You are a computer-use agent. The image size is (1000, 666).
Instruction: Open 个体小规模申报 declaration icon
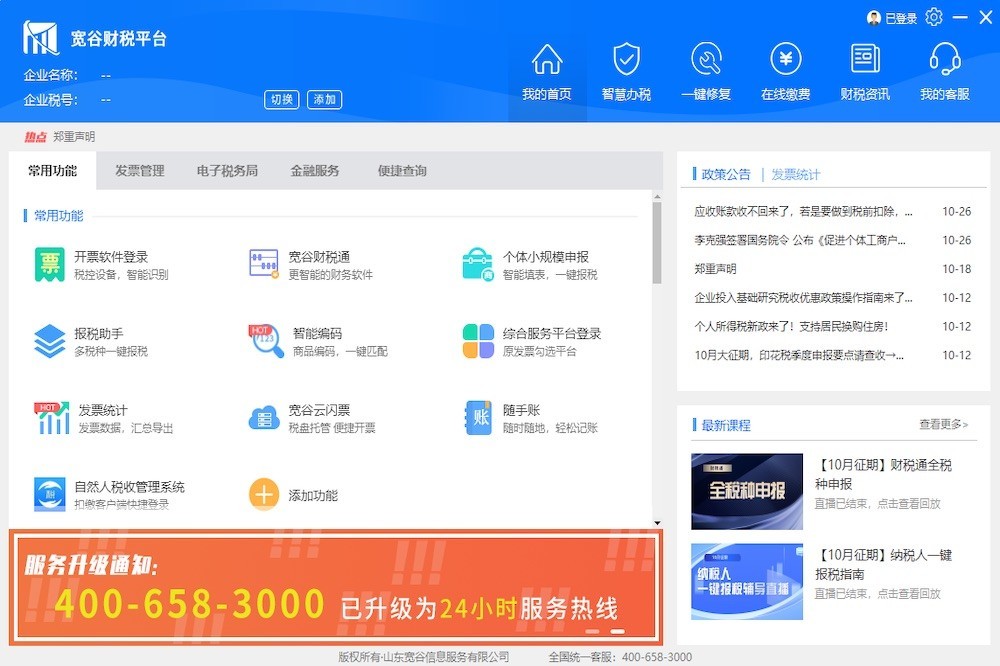coord(477,264)
